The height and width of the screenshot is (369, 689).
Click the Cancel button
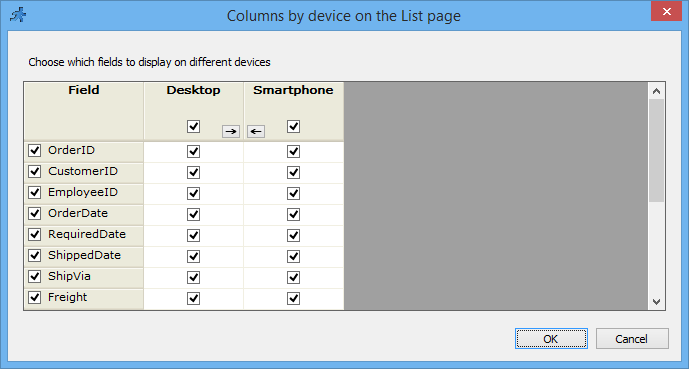pos(632,339)
